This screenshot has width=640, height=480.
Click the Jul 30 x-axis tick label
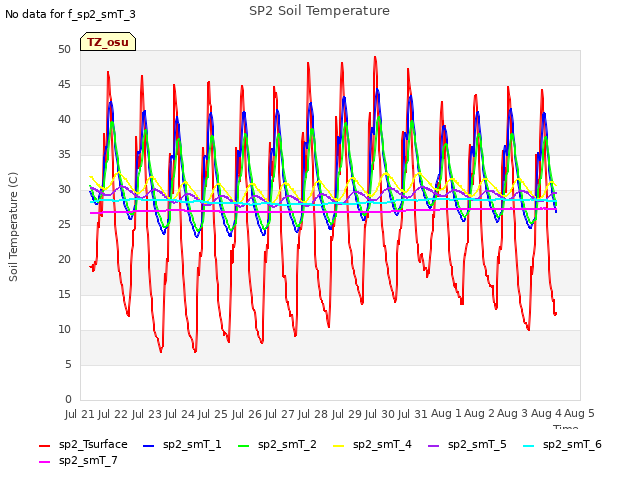pyautogui.click(x=381, y=414)
